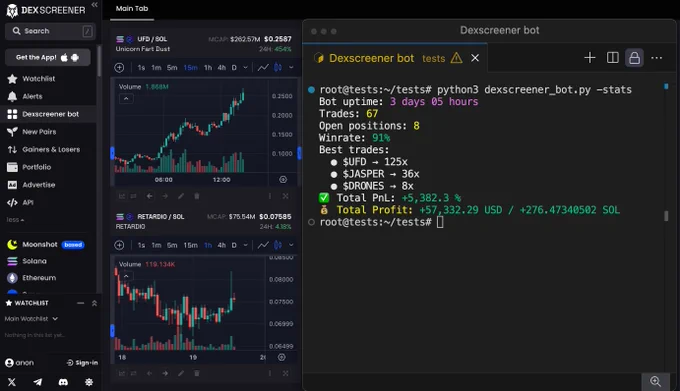Add a new terminal with the plus icon

click(x=589, y=58)
